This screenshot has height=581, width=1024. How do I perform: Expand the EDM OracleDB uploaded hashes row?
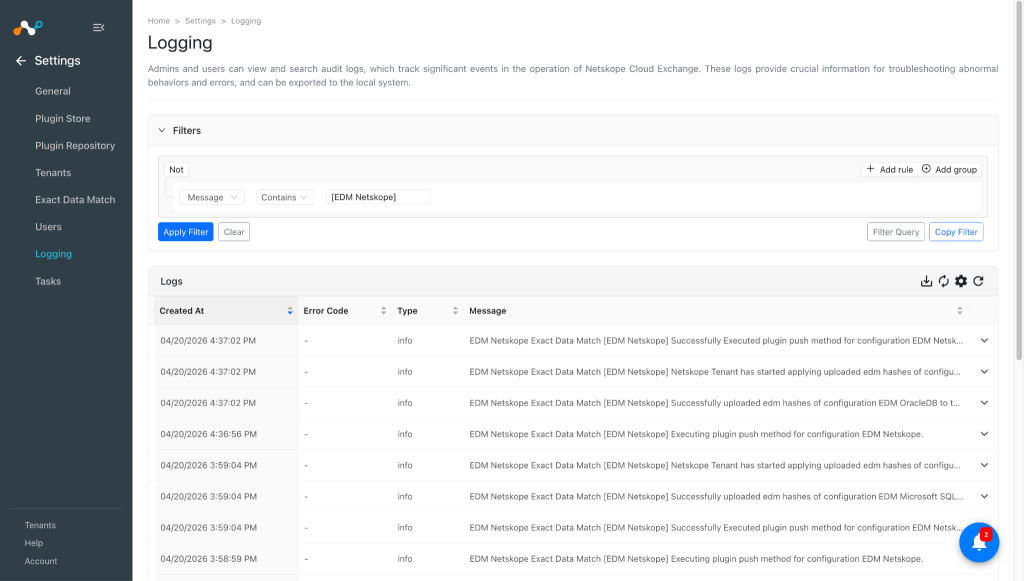click(984, 403)
